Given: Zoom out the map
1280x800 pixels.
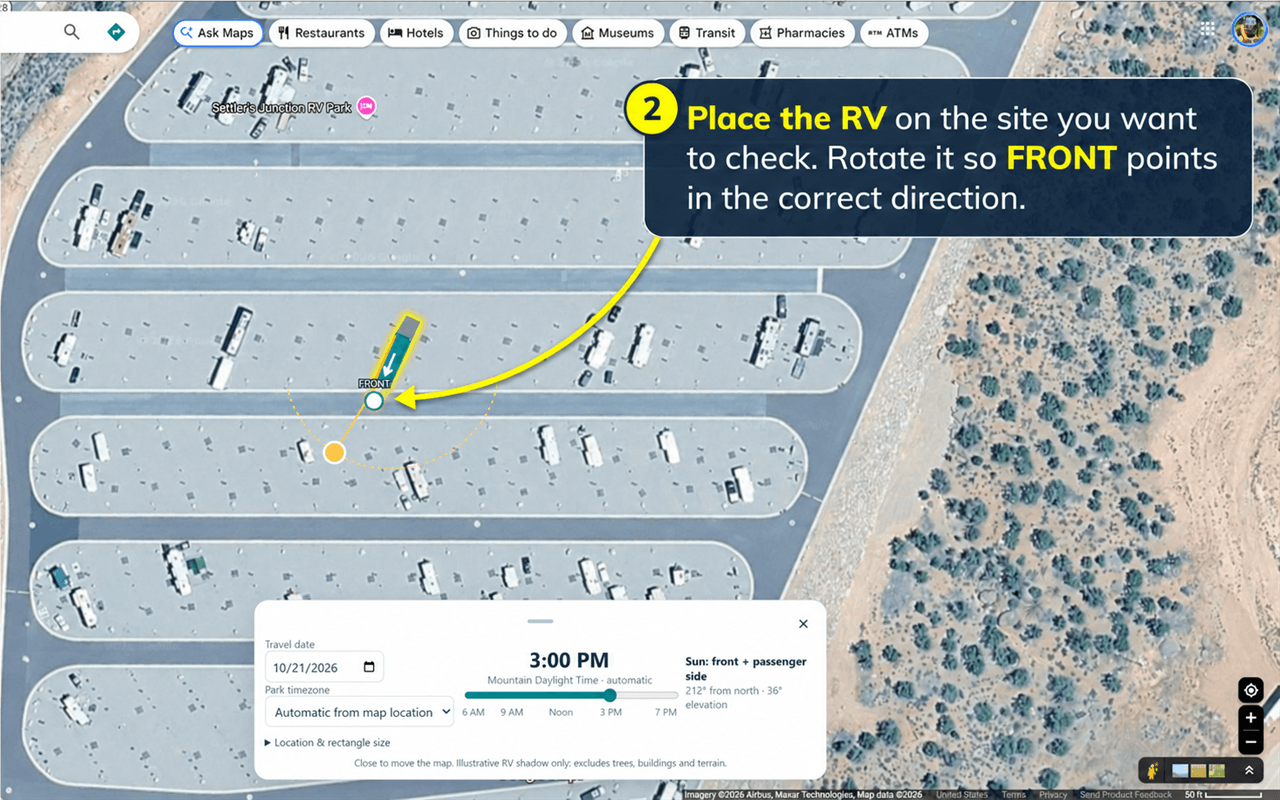Looking at the screenshot, I should 1251,743.
